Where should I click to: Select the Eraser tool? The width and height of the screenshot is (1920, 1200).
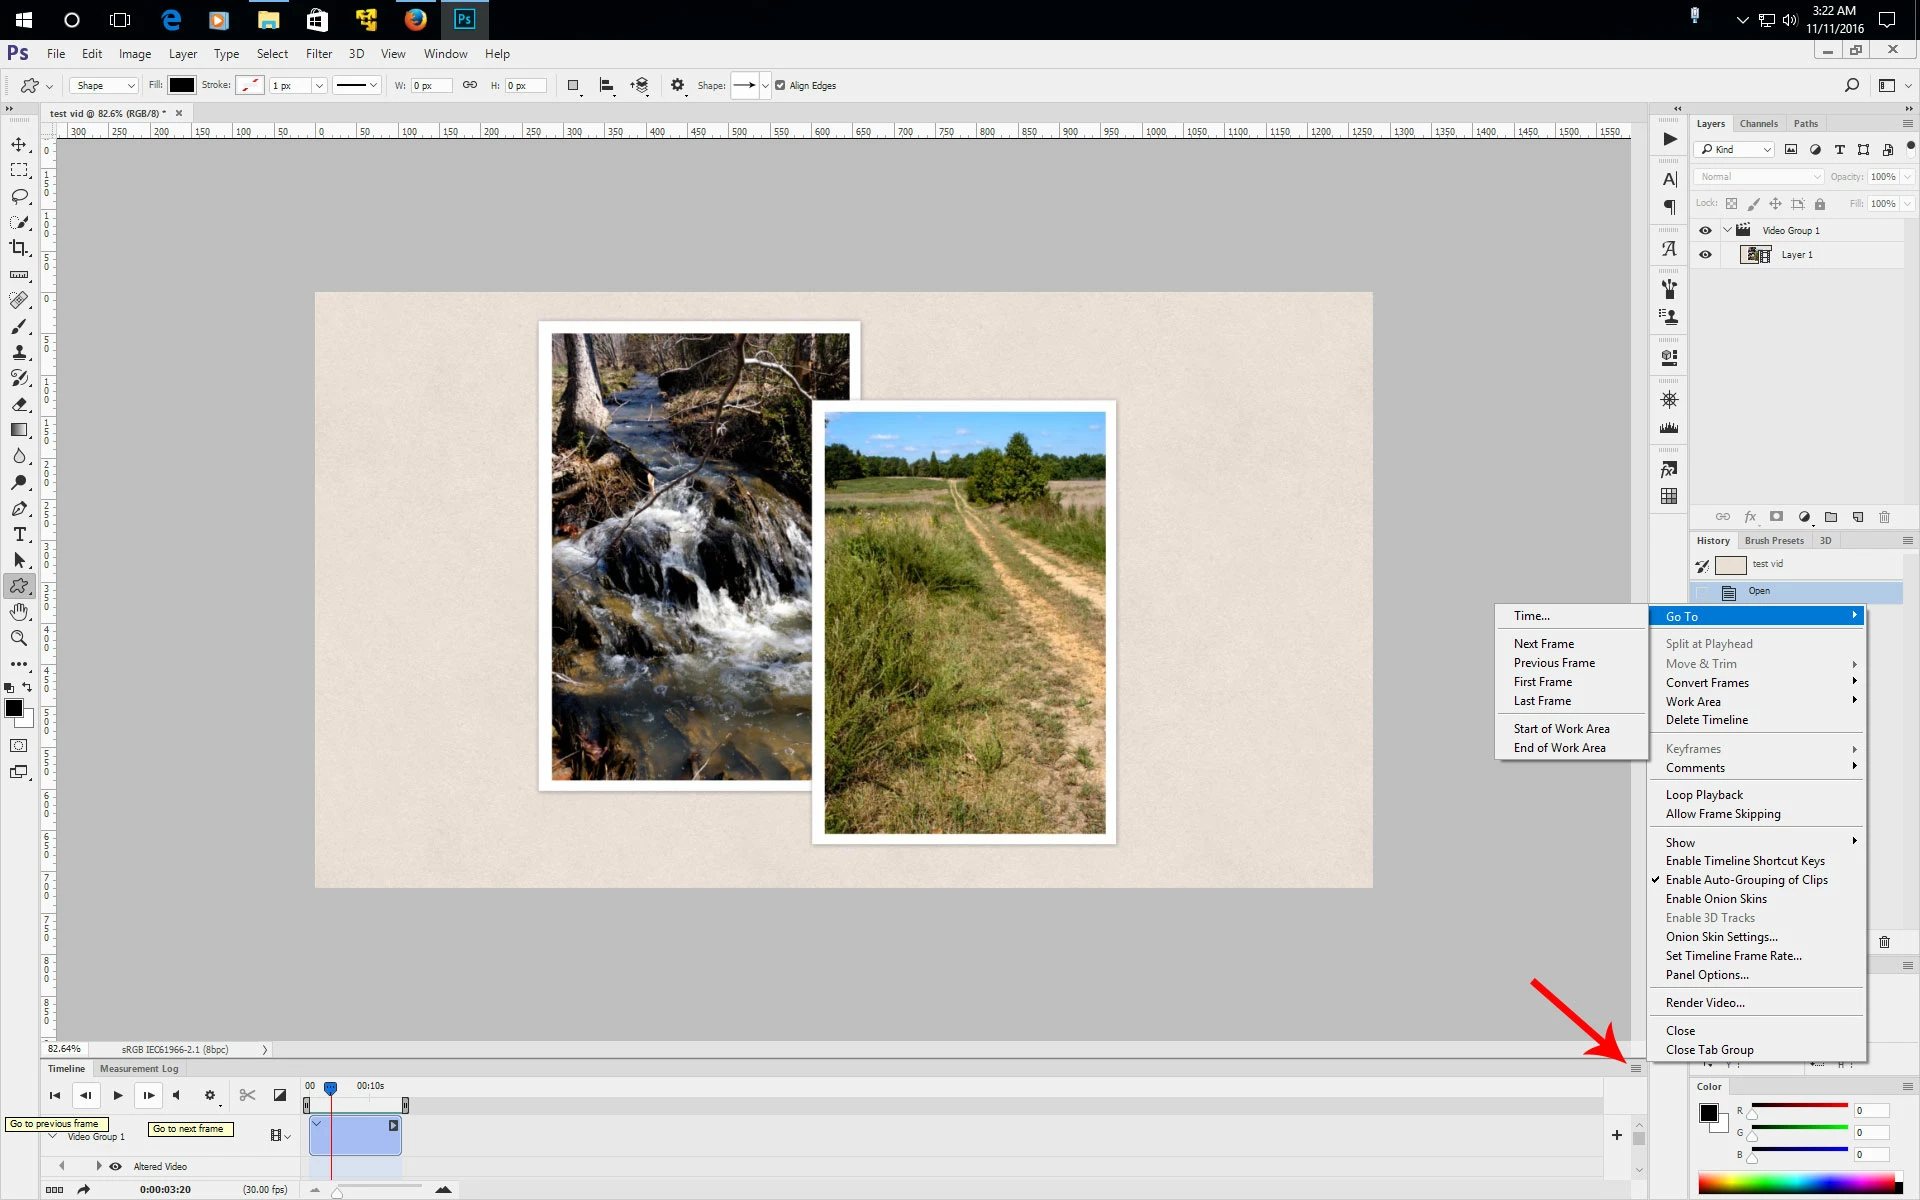[19, 404]
